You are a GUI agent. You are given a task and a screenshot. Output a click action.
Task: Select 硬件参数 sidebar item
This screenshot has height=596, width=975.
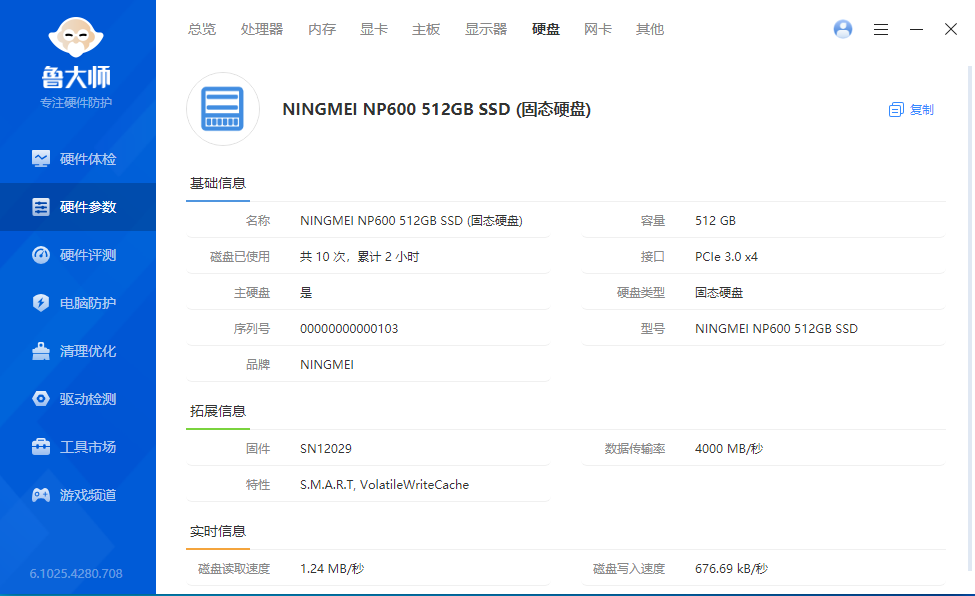(78, 207)
